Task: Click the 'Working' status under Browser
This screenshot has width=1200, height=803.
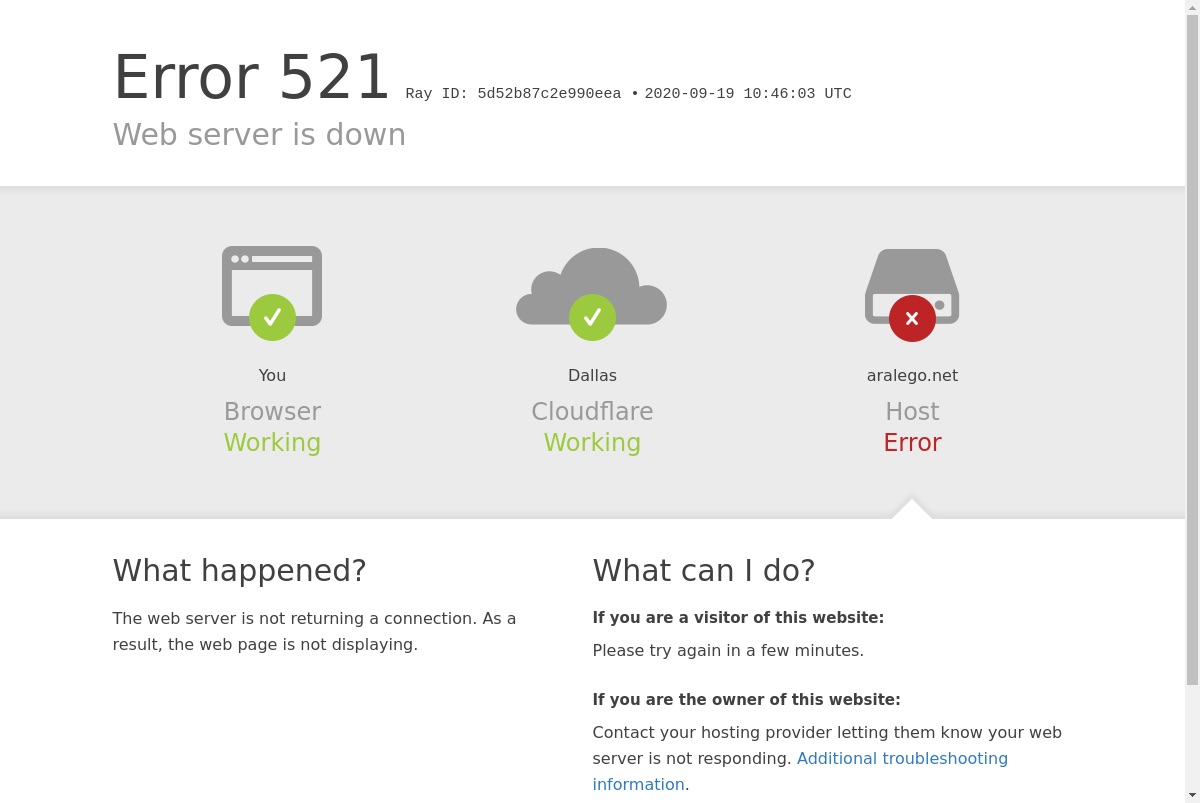Action: 272,442
